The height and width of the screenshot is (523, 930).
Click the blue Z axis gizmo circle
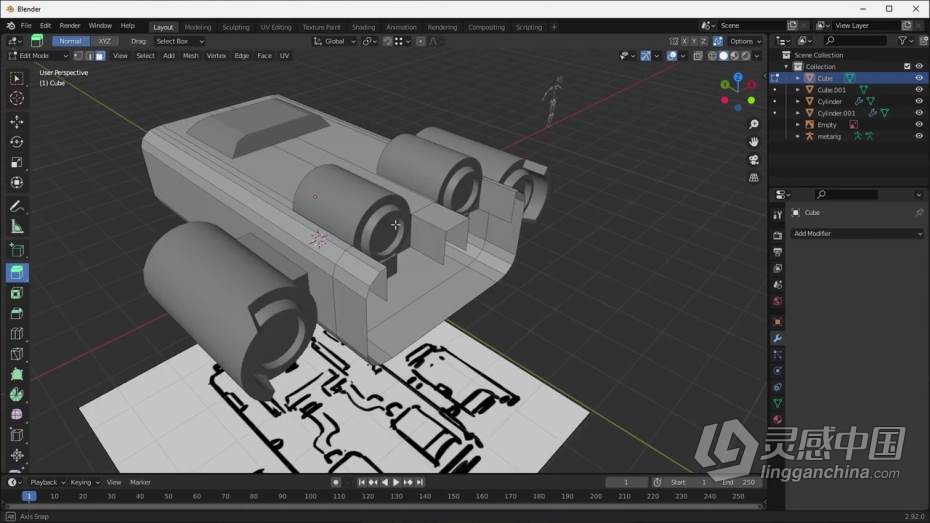738,77
